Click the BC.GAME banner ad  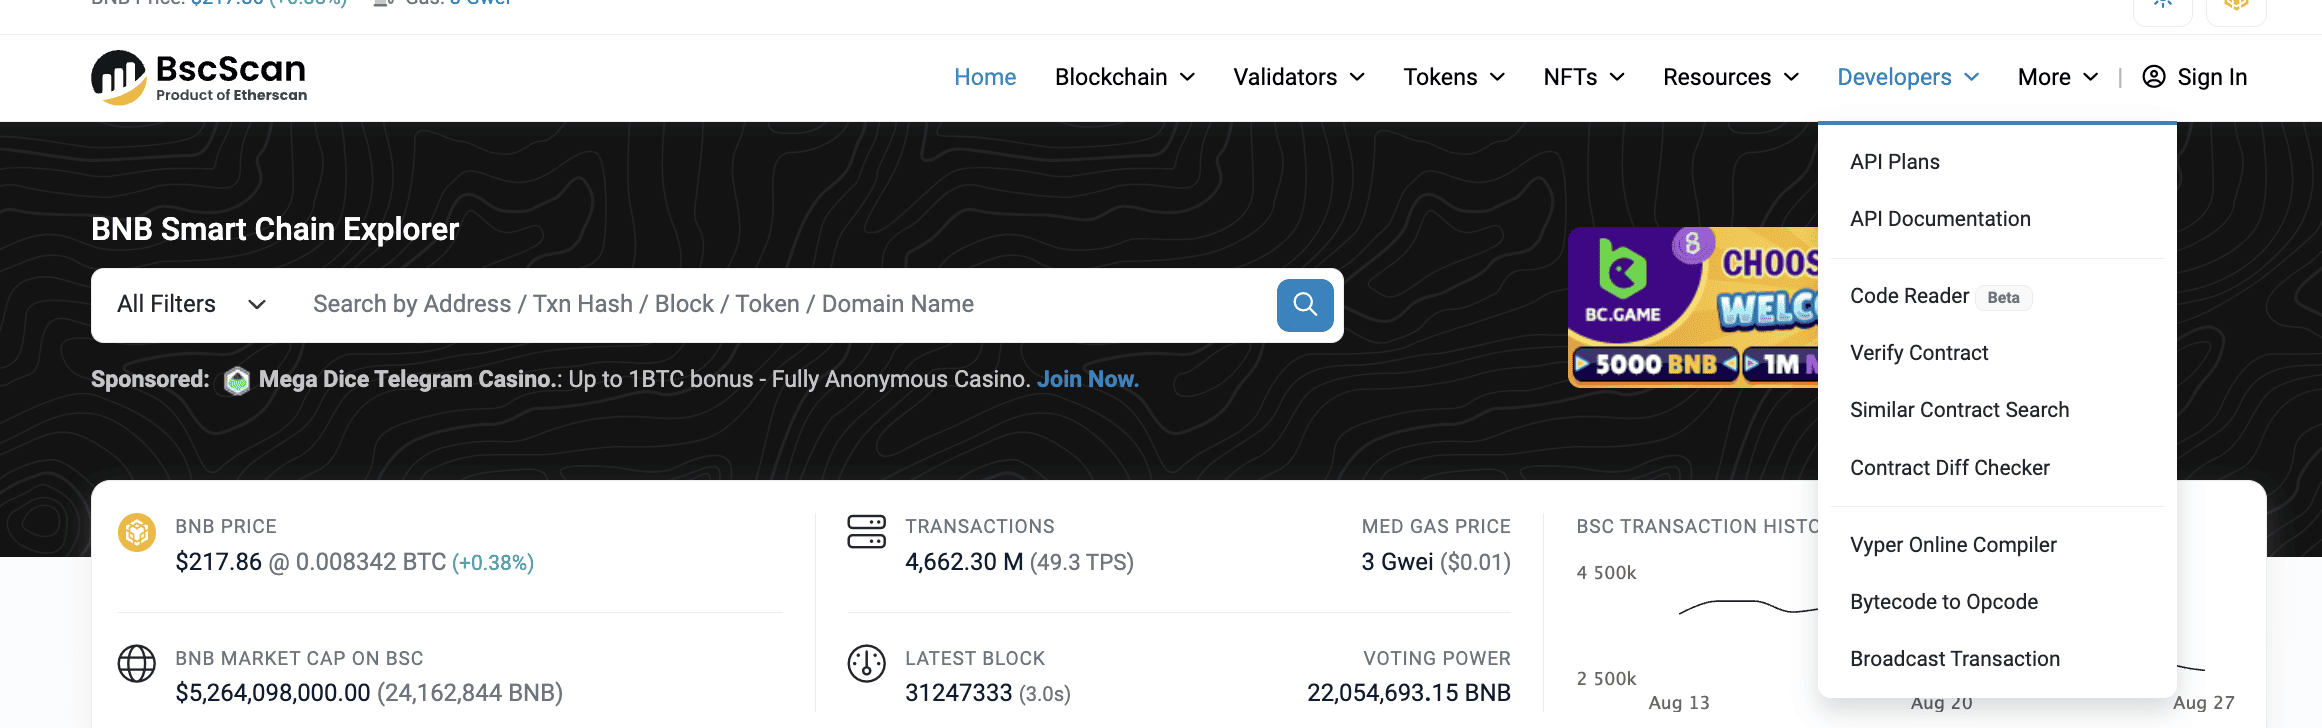[1693, 307]
